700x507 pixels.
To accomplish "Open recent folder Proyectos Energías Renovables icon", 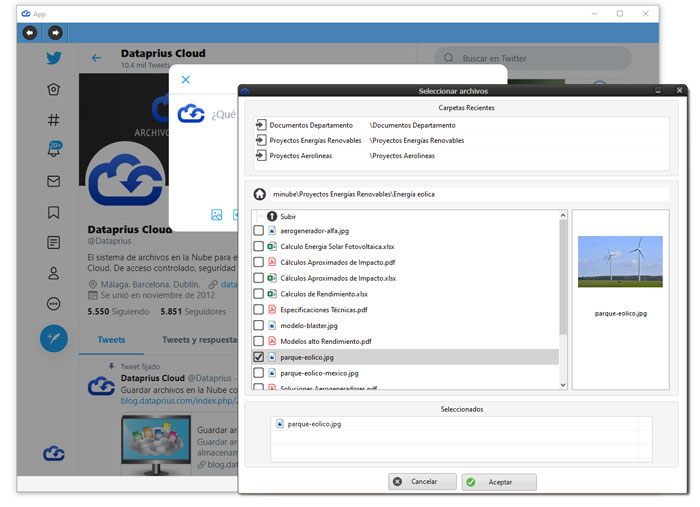I will tap(261, 140).
